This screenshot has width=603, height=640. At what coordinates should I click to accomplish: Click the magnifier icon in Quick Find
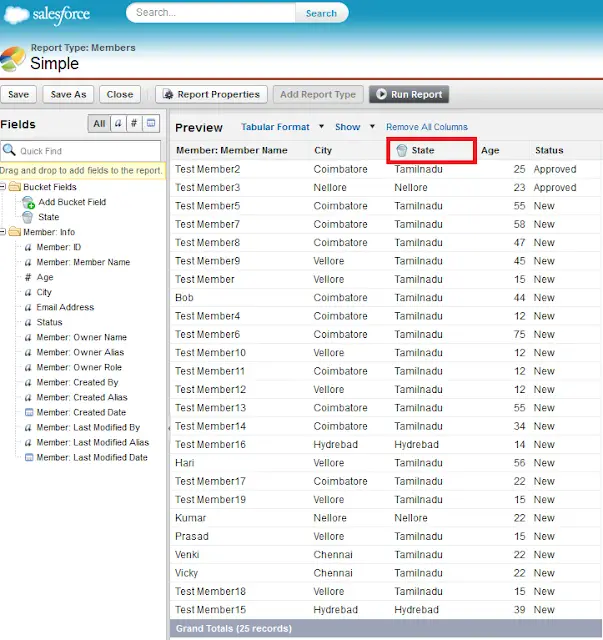9,150
